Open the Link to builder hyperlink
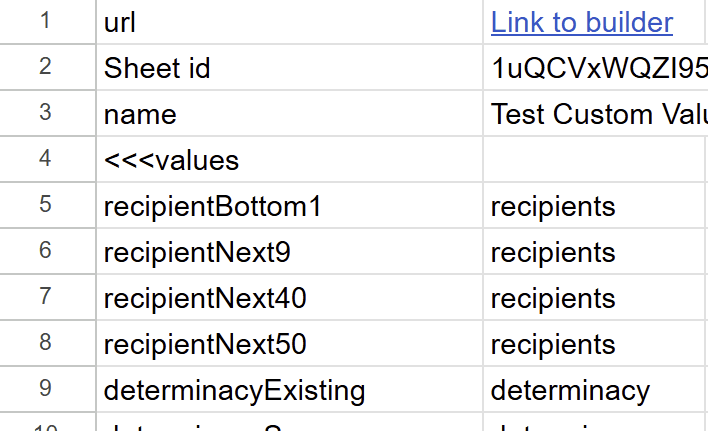708x431 pixels. point(582,23)
